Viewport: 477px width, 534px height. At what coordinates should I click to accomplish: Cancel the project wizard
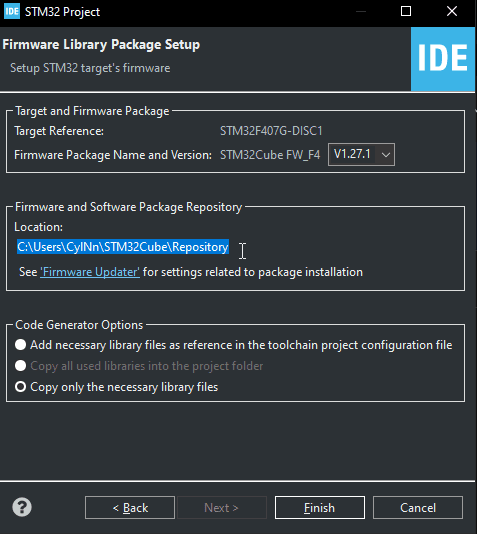(x=418, y=507)
